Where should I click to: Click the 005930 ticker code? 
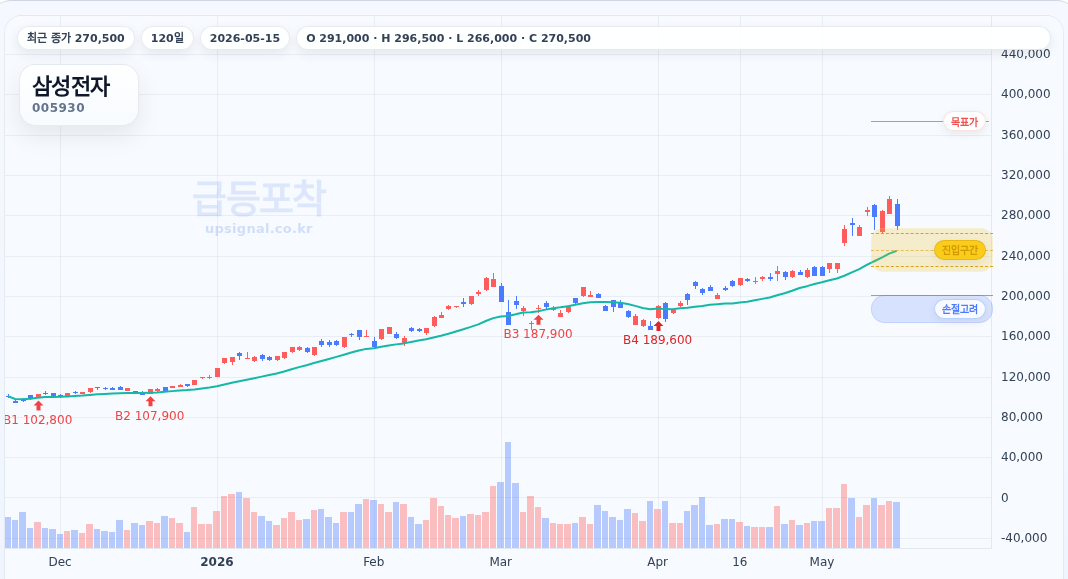tap(59, 108)
